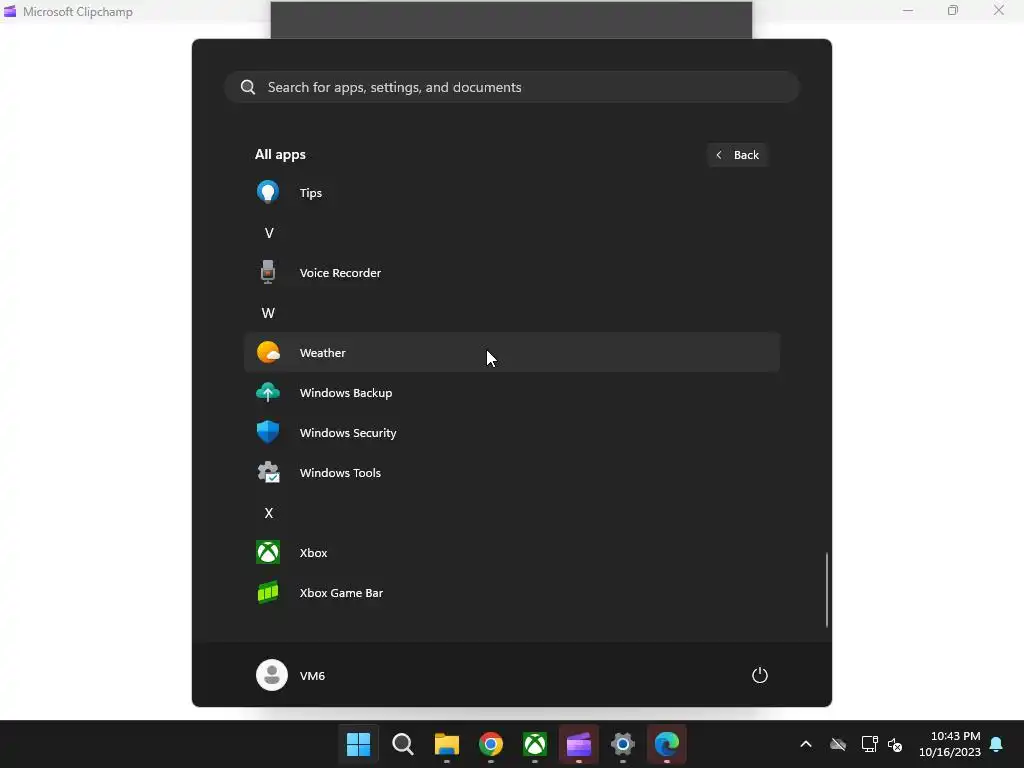Launch Xbox from the All apps list icon
This screenshot has width=1024, height=768.
pos(268,552)
